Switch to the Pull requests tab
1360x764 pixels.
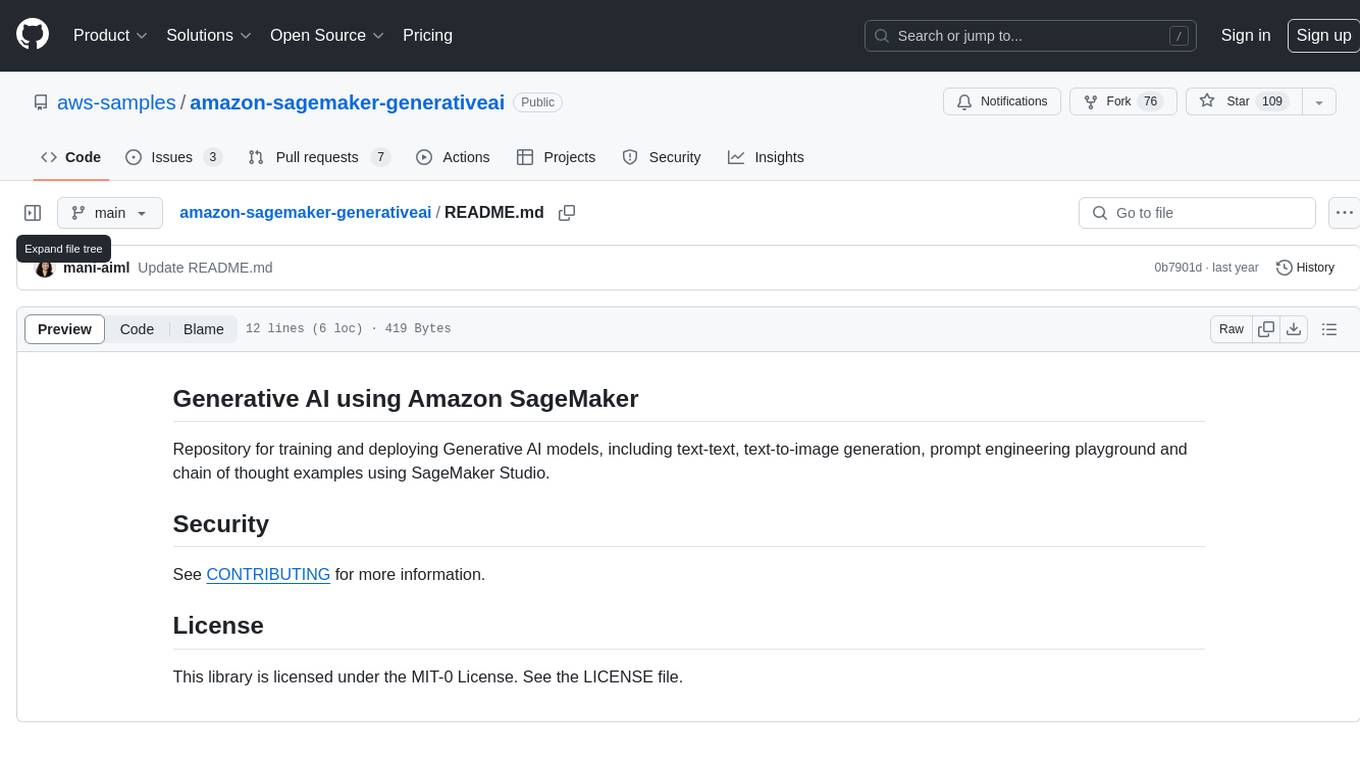coord(318,157)
